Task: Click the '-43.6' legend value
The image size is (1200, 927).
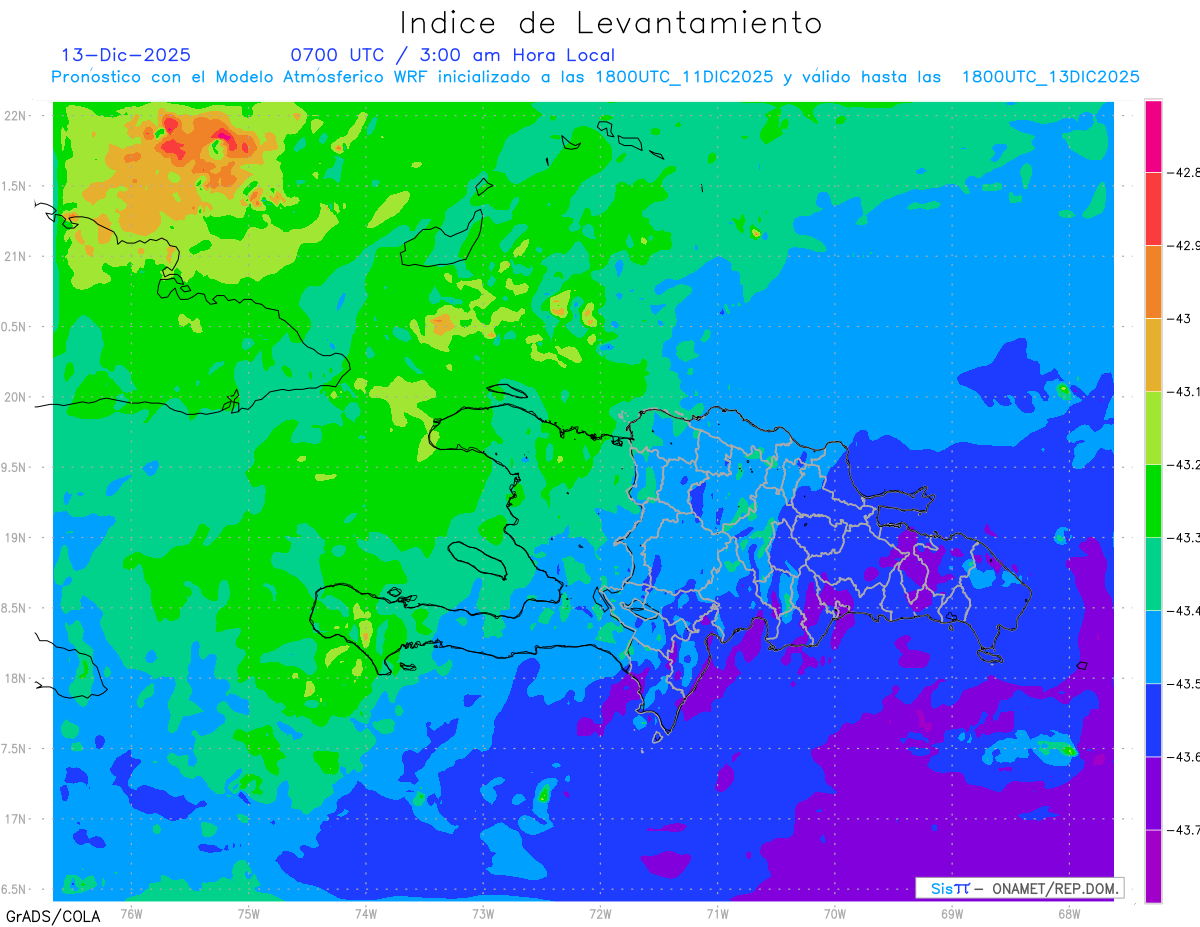Action: 1184,756
